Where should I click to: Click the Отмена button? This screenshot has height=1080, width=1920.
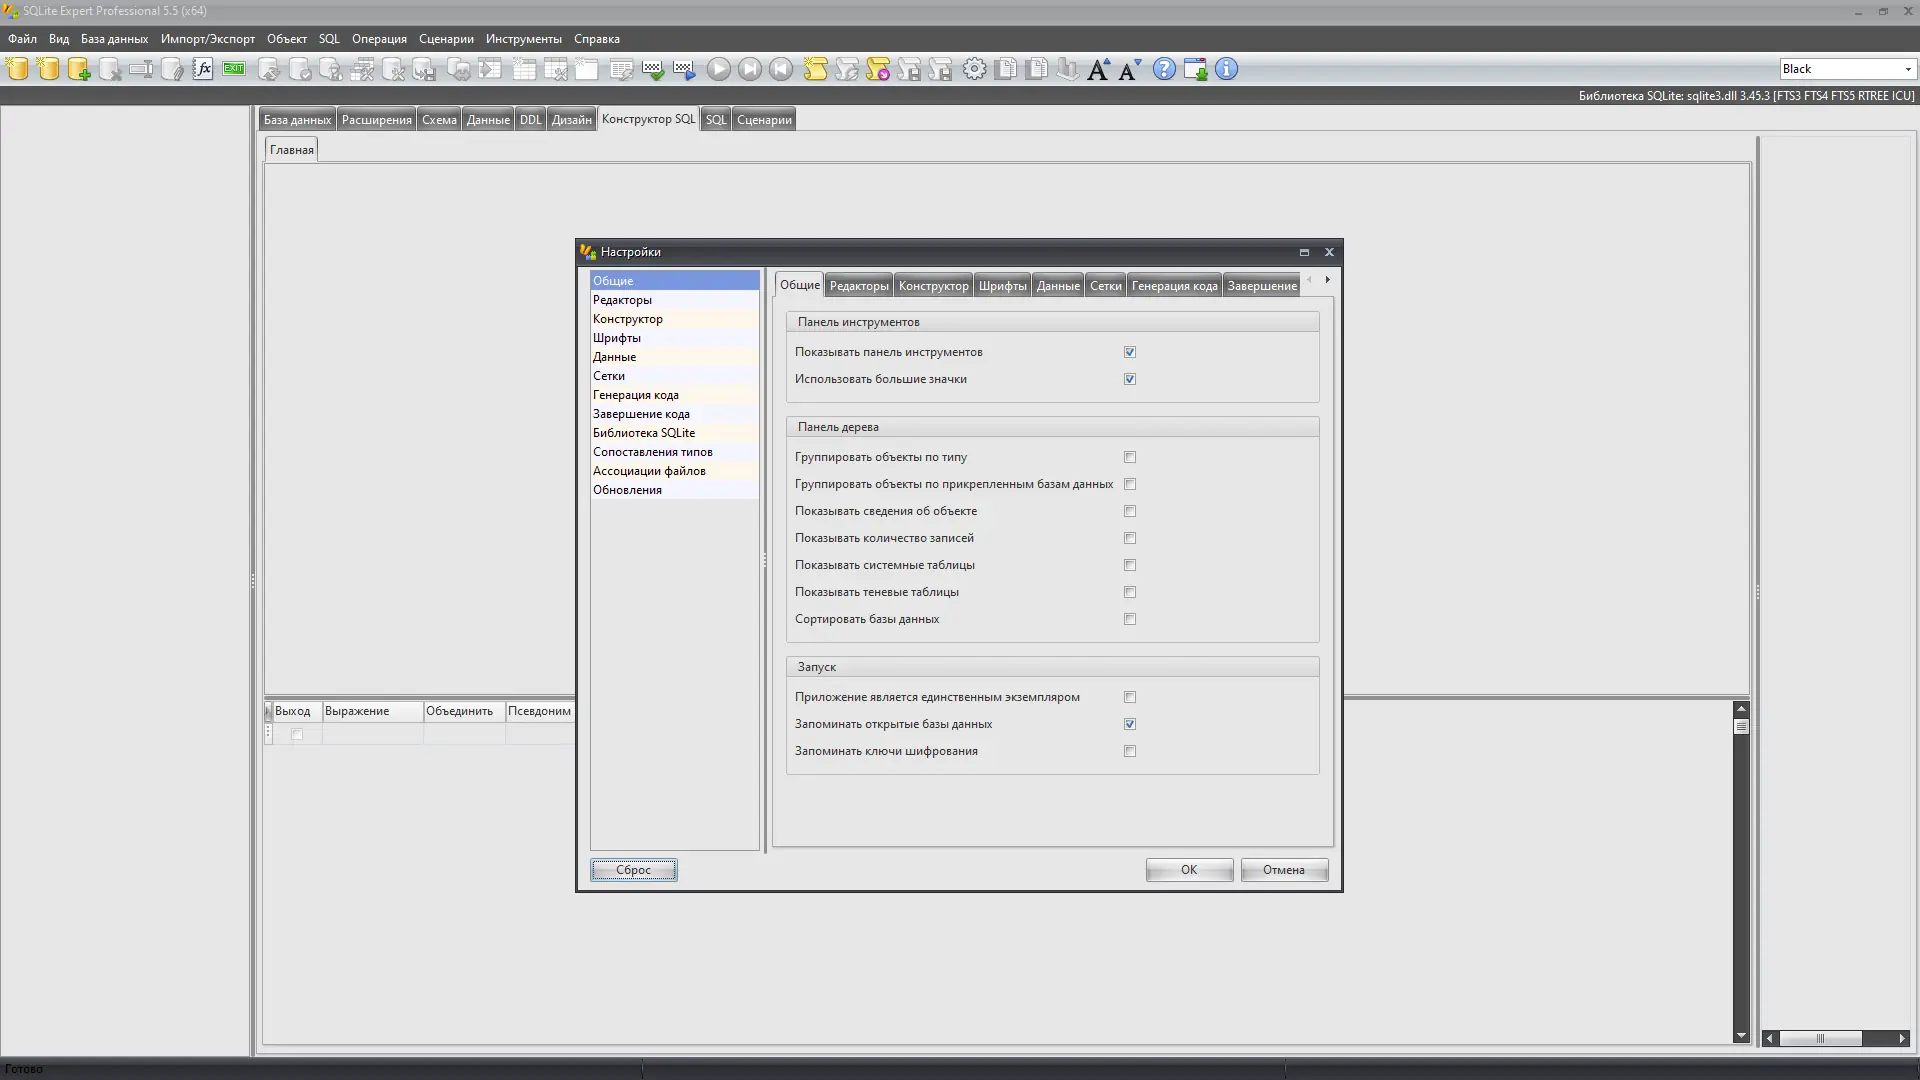click(x=1283, y=870)
